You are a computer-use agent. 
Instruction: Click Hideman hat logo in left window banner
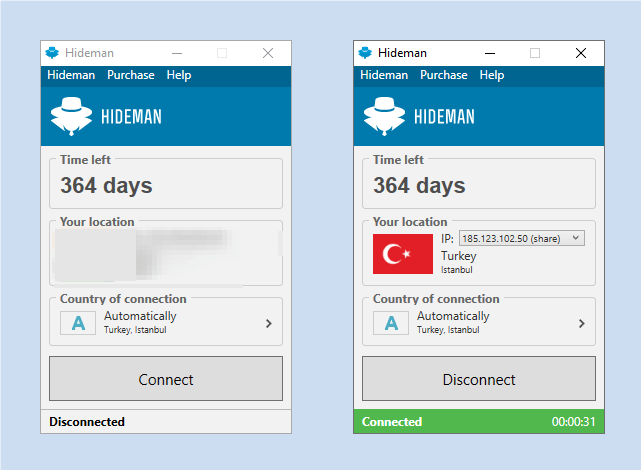click(x=72, y=116)
